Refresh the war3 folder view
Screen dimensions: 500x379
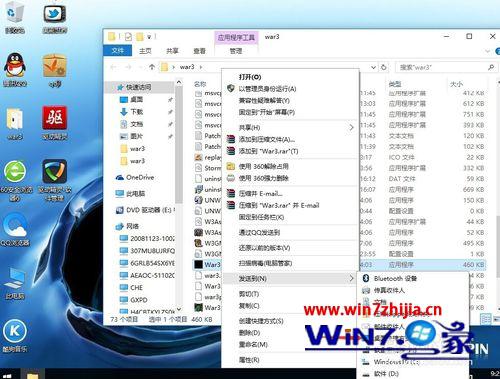point(384,67)
